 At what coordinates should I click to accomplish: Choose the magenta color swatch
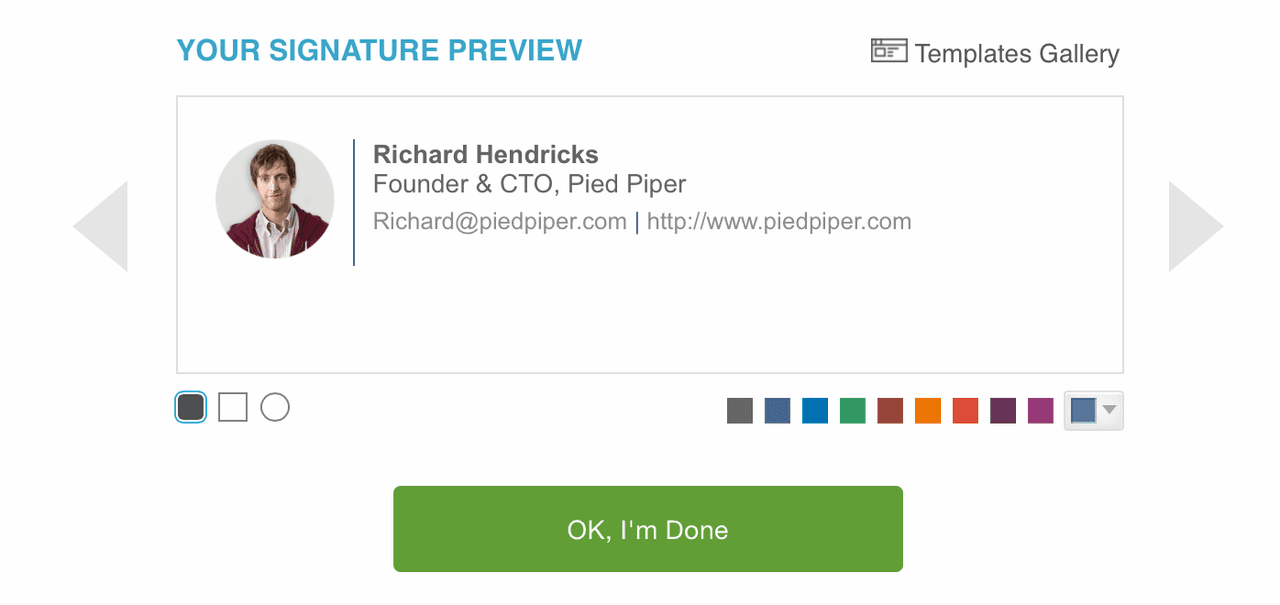(1041, 411)
